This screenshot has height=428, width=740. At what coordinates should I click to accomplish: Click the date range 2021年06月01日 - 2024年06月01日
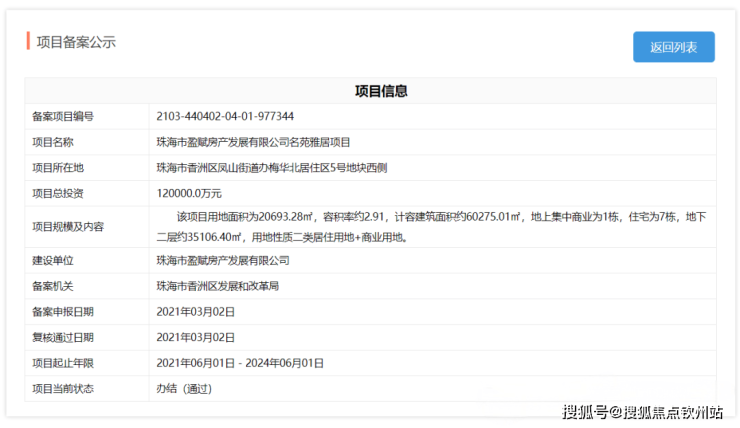(254, 362)
